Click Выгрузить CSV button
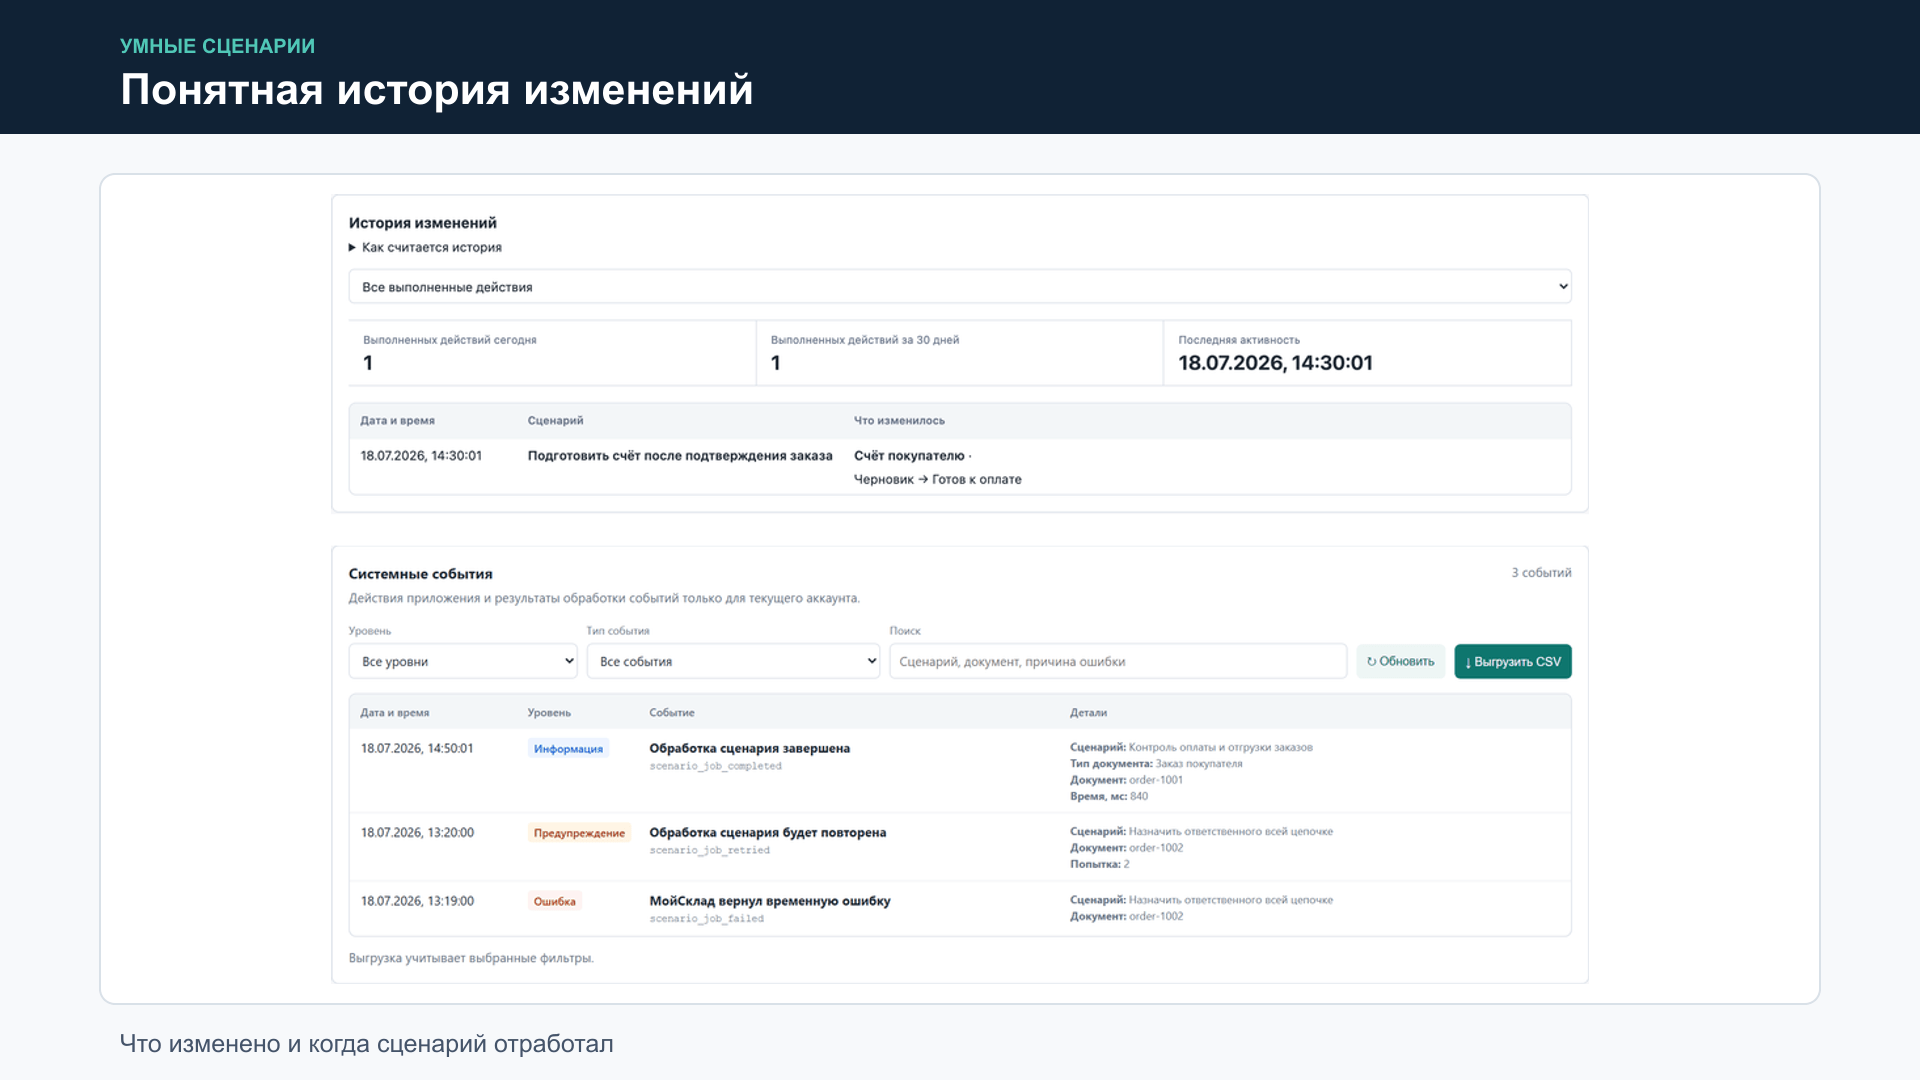The width and height of the screenshot is (1920, 1080). pyautogui.click(x=1512, y=661)
